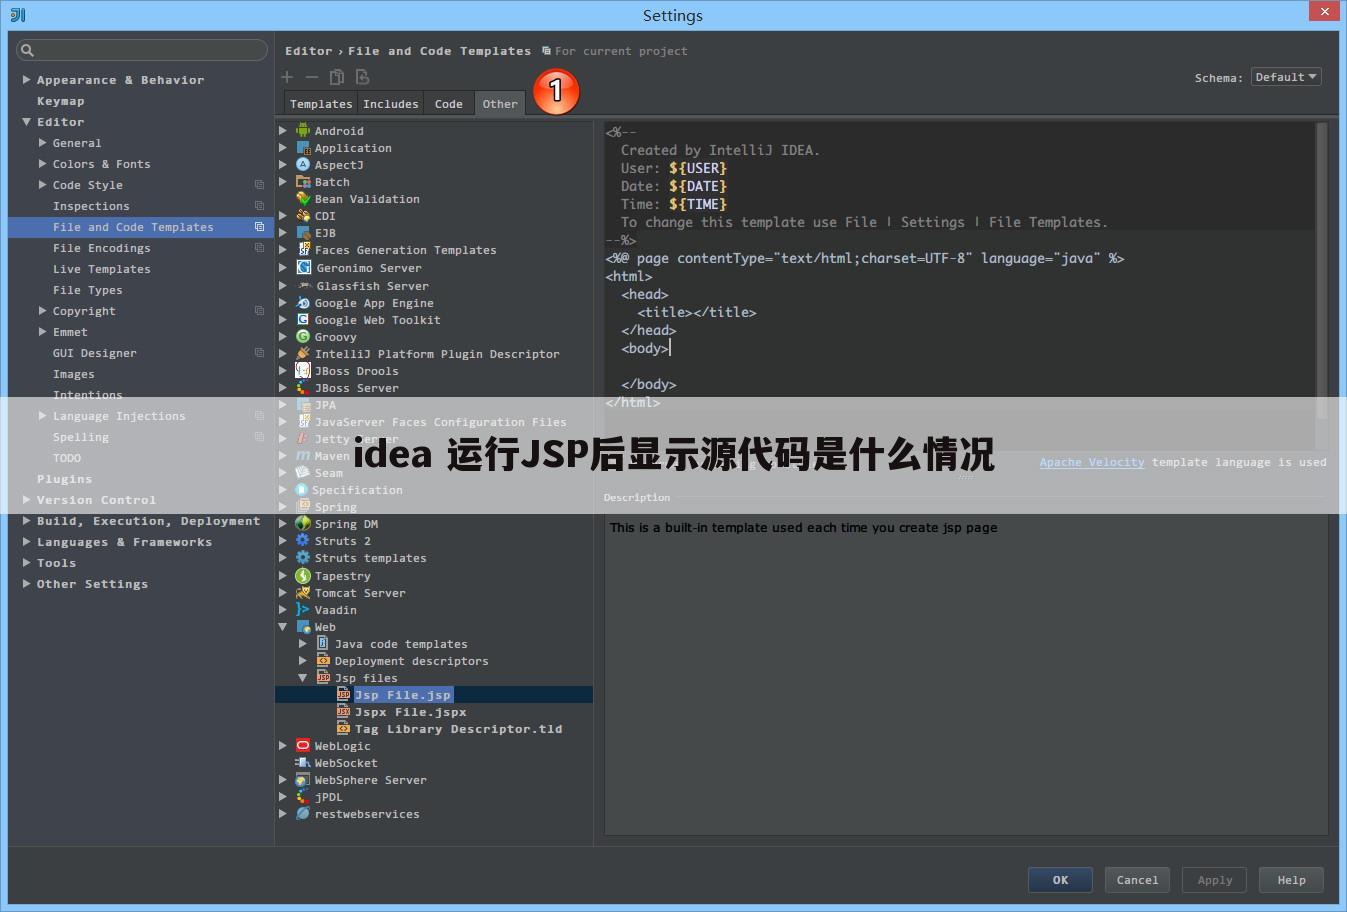Click the add template plus icon

coord(287,77)
